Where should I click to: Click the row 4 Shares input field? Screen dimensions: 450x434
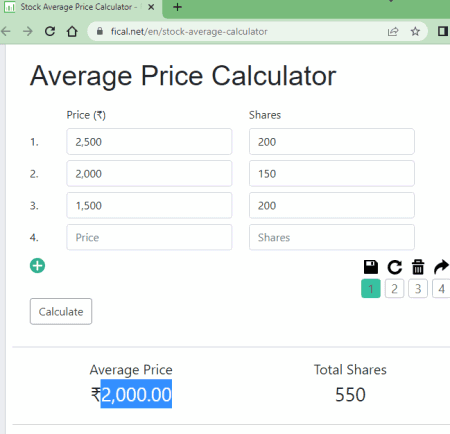pyautogui.click(x=332, y=237)
